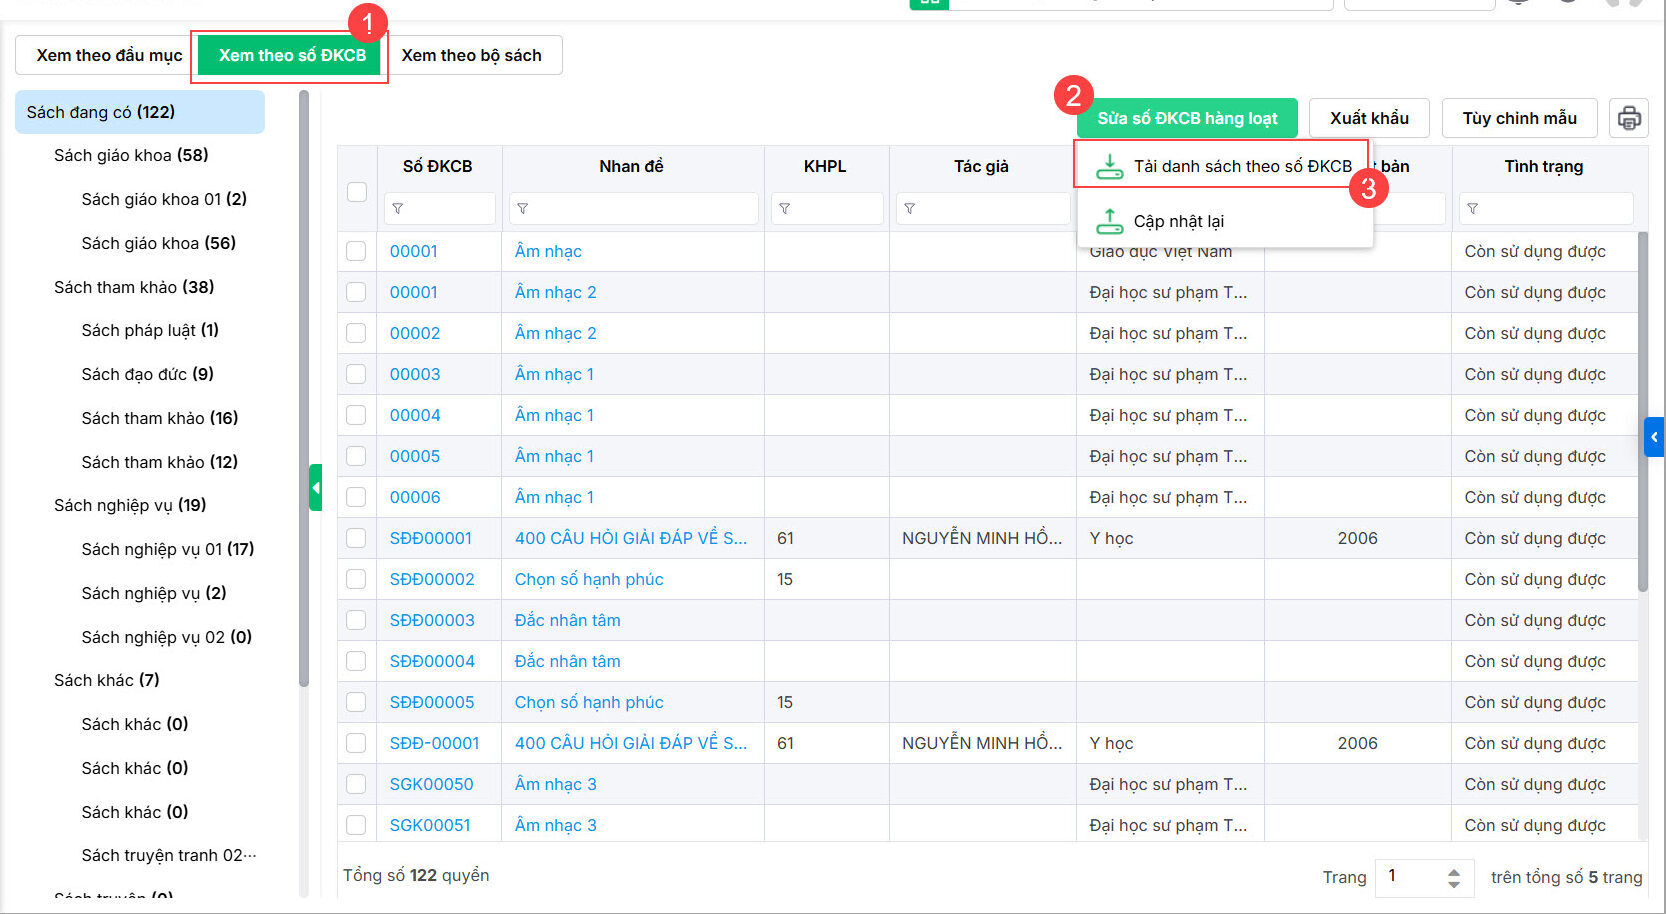The image size is (1666, 914).
Task: Open Âm nhạc 3 title in row SGK00050
Action: 556,784
